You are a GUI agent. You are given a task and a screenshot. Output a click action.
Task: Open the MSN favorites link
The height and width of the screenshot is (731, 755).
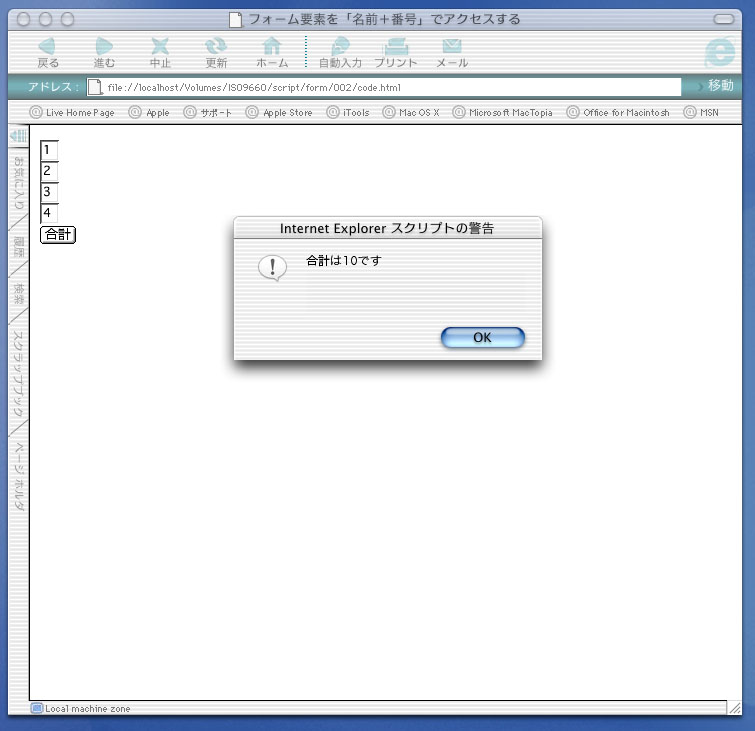[x=702, y=113]
